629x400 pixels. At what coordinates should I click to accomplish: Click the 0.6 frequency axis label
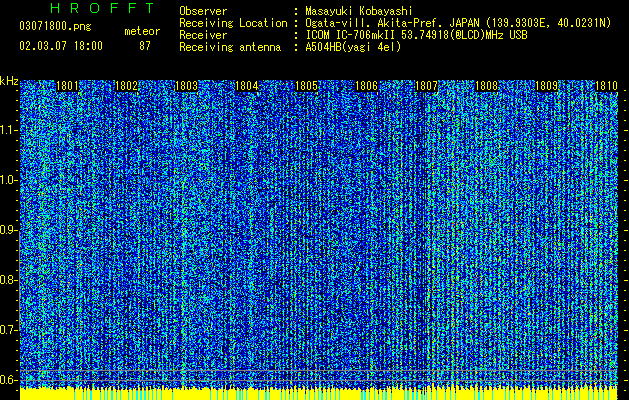pos(8,380)
